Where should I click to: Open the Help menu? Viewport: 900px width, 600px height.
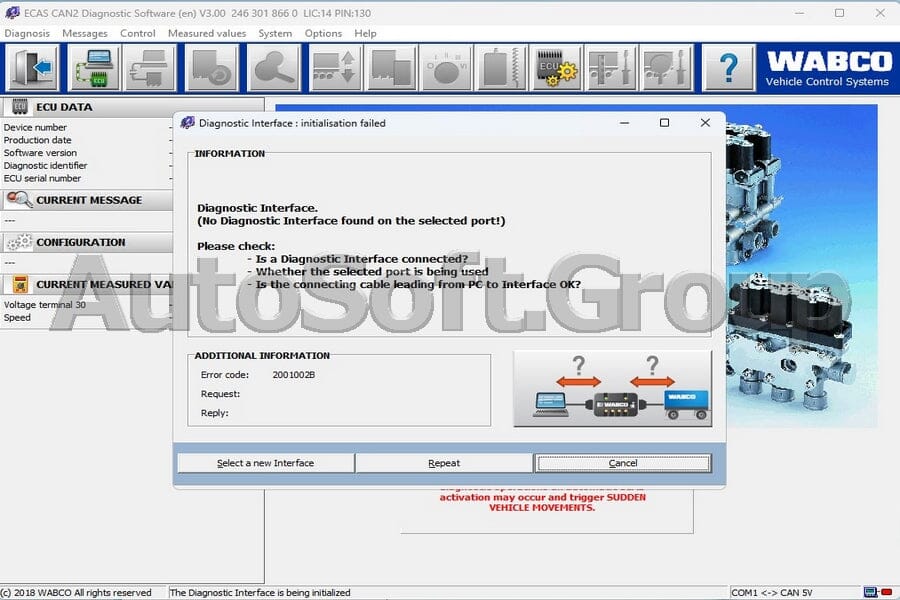[365, 33]
